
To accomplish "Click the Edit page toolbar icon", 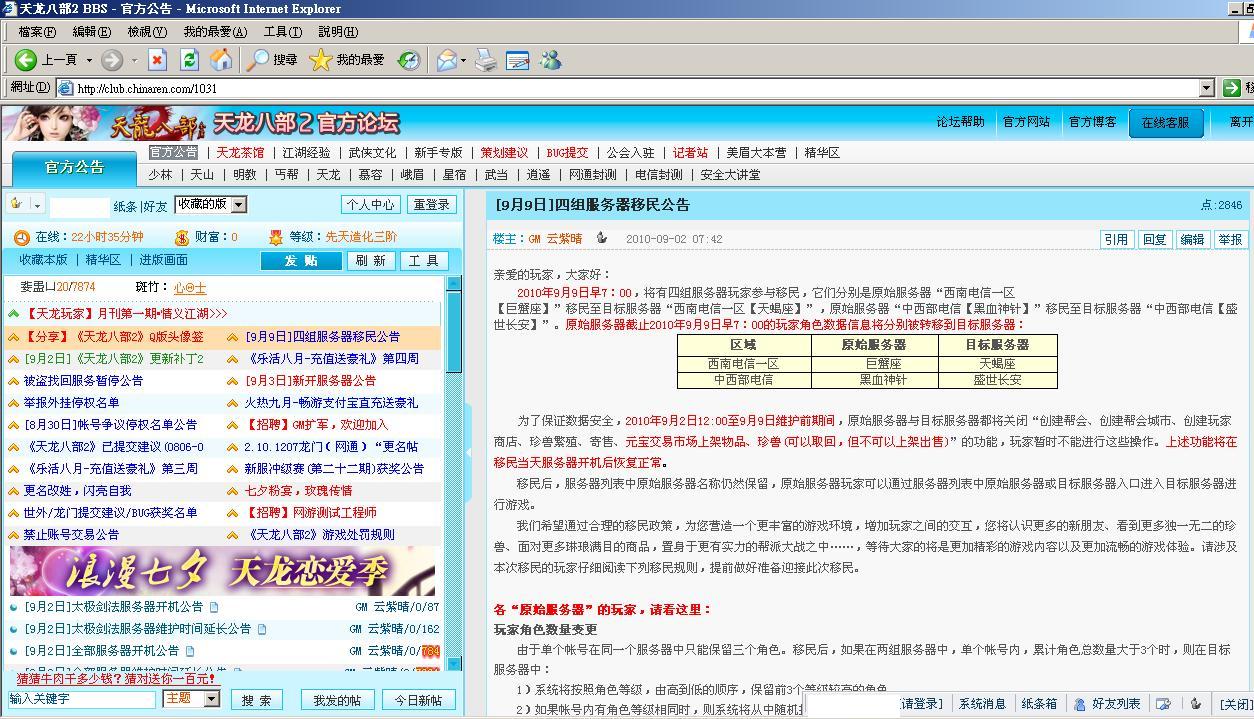I will coord(518,60).
